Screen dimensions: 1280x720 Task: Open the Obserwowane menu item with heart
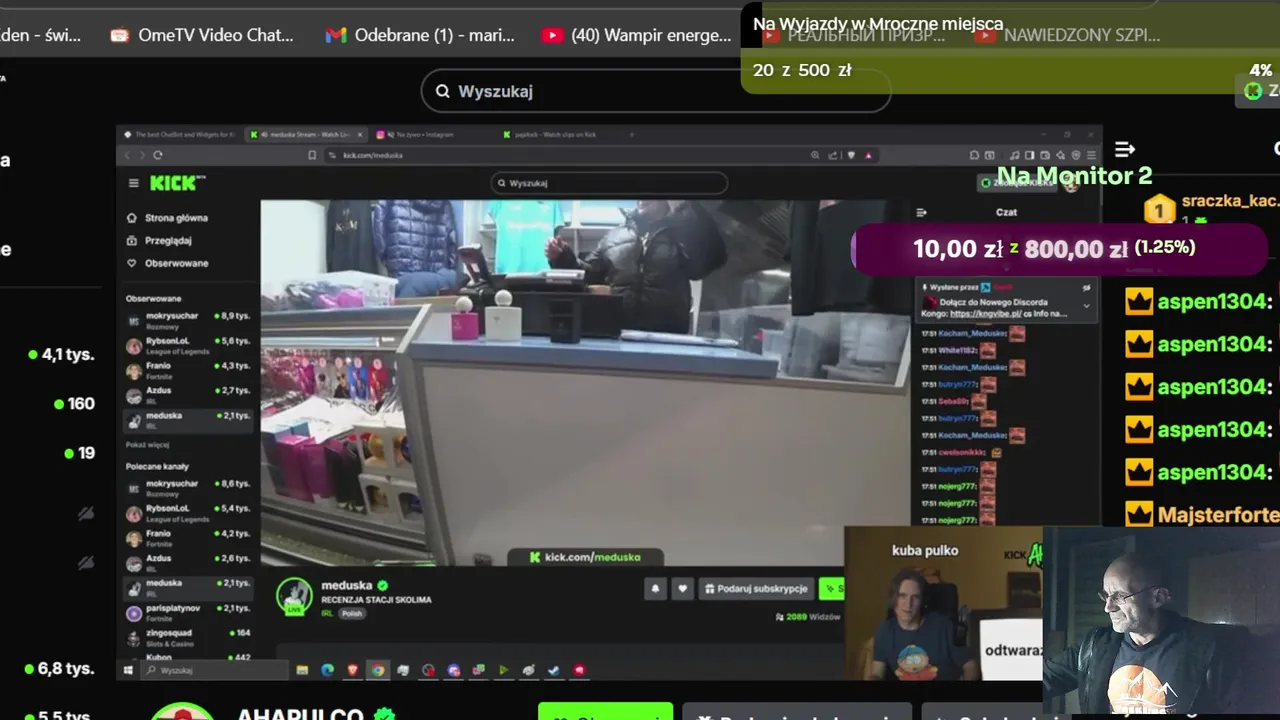pyautogui.click(x=168, y=263)
